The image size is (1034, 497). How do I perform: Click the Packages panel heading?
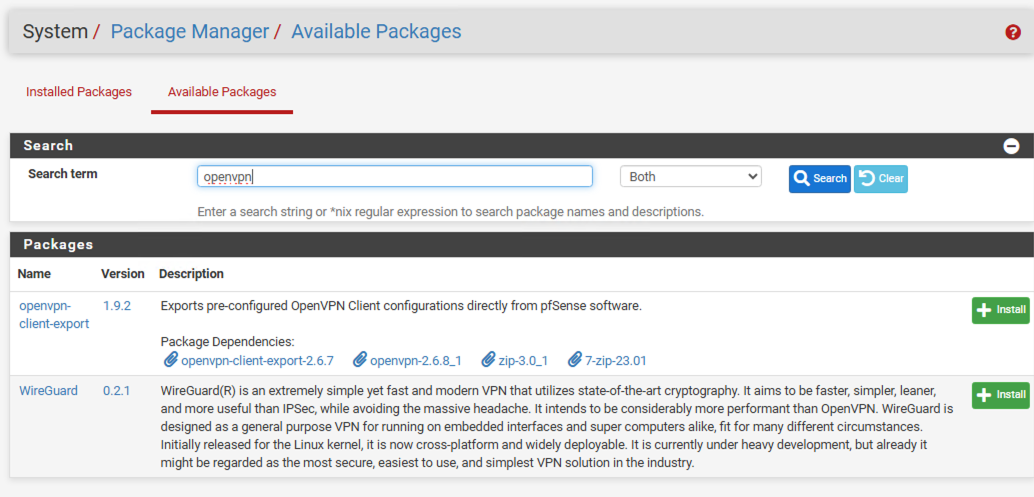[58, 245]
